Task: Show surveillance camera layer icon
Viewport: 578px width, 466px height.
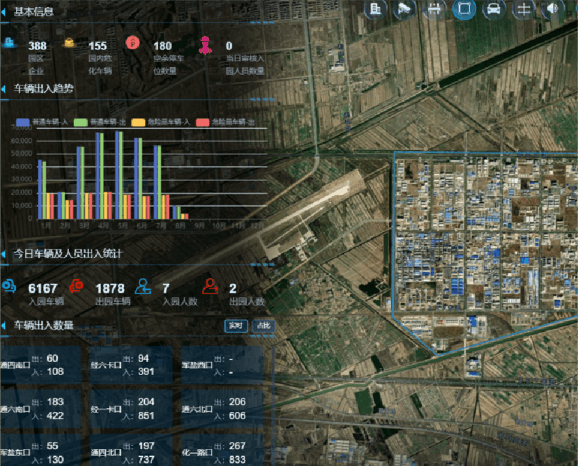Action: (x=404, y=8)
